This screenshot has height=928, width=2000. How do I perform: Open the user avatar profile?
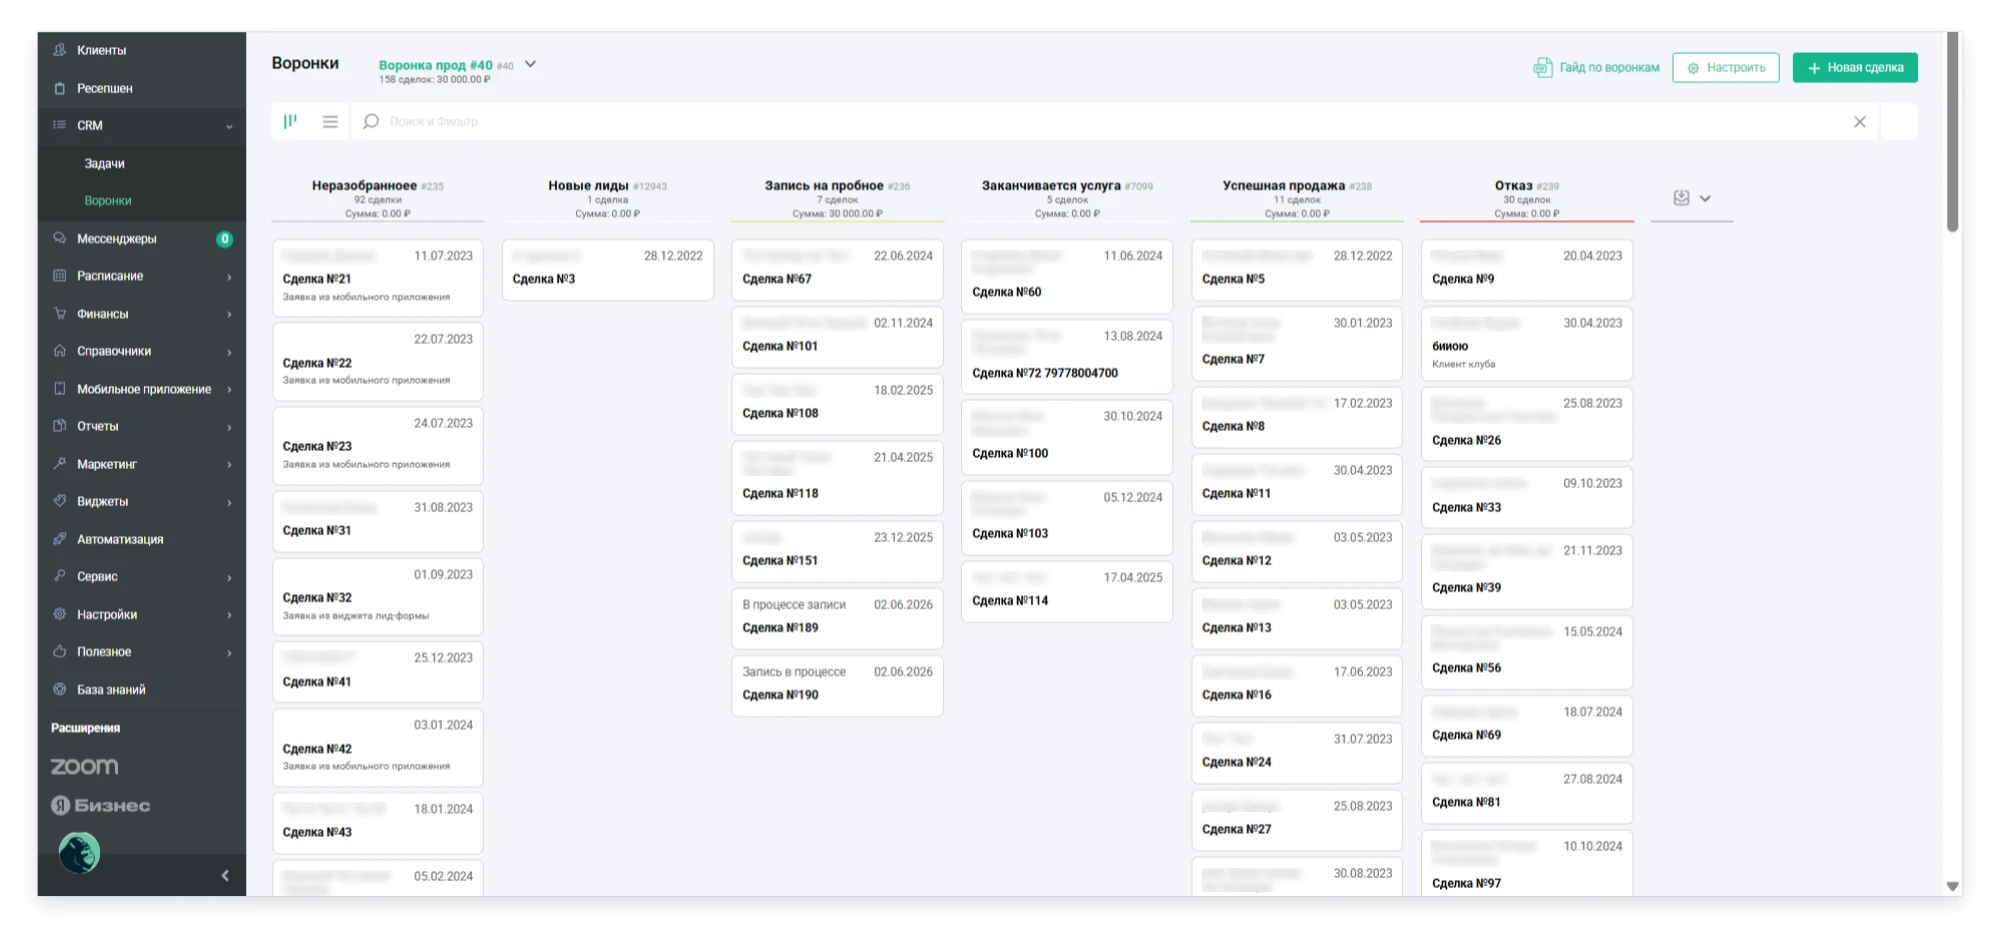click(x=79, y=853)
